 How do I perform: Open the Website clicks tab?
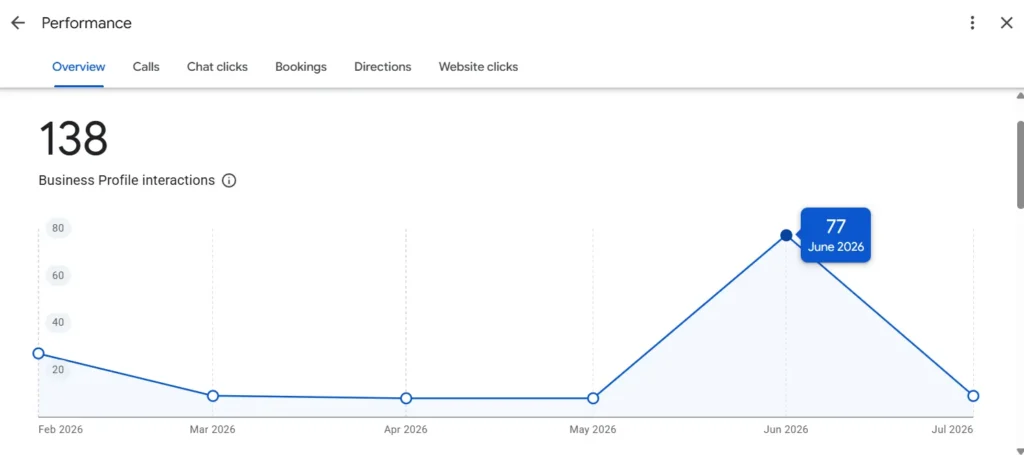point(478,67)
